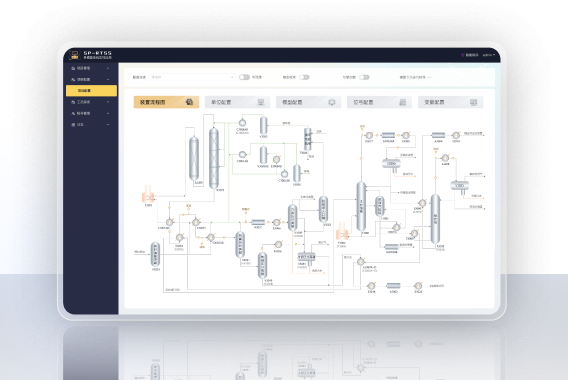Image resolution: width=568 pixels, height=380 pixels.
Task: Click the server icon on 信号配置 tab
Action: click(402, 103)
